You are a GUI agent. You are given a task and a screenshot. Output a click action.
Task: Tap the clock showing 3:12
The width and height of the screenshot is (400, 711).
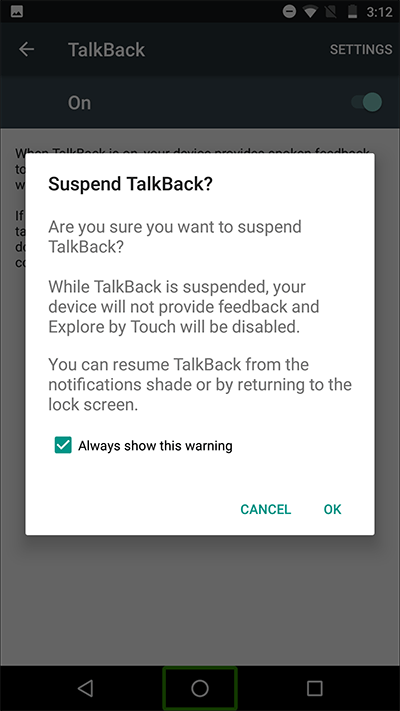pos(379,12)
